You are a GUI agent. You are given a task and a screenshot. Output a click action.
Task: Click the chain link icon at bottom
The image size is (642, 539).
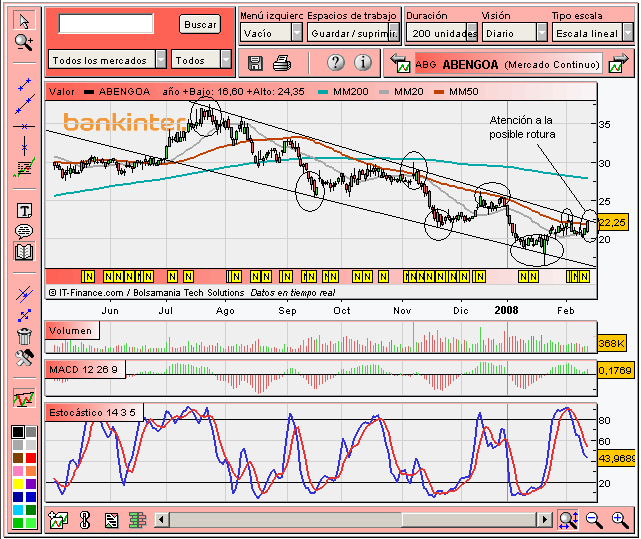click(85, 520)
